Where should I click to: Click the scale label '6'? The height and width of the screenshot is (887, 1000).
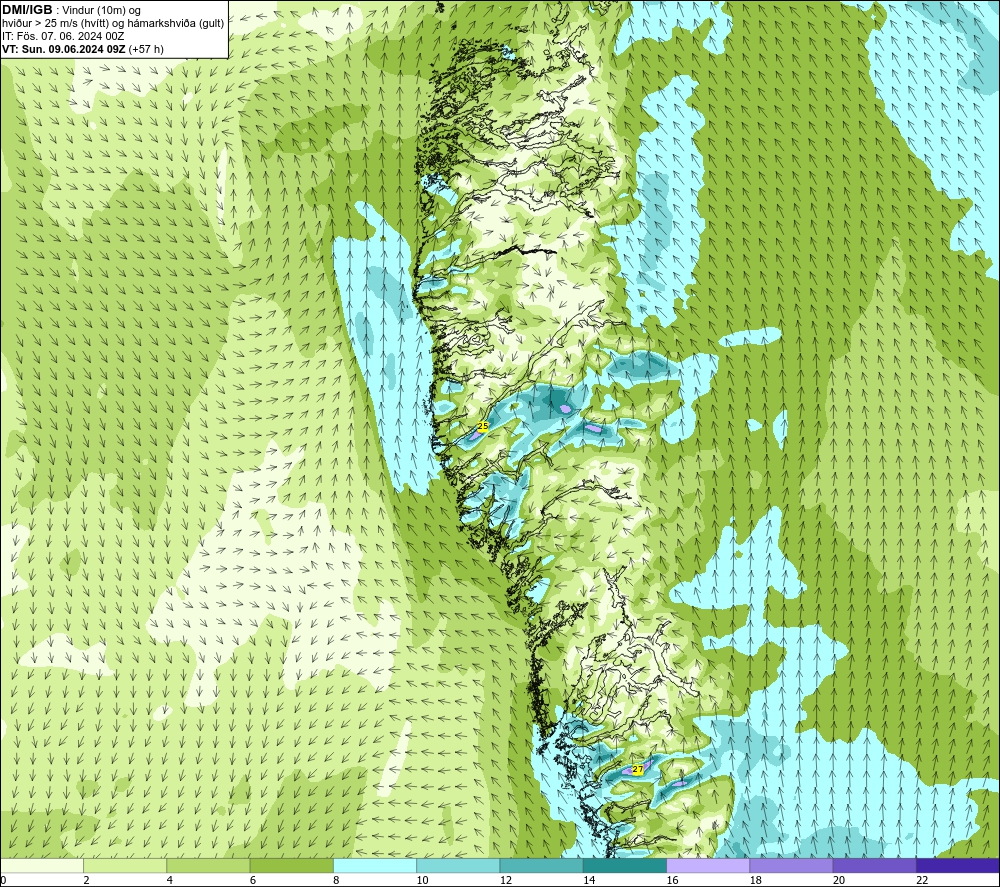pos(253,881)
